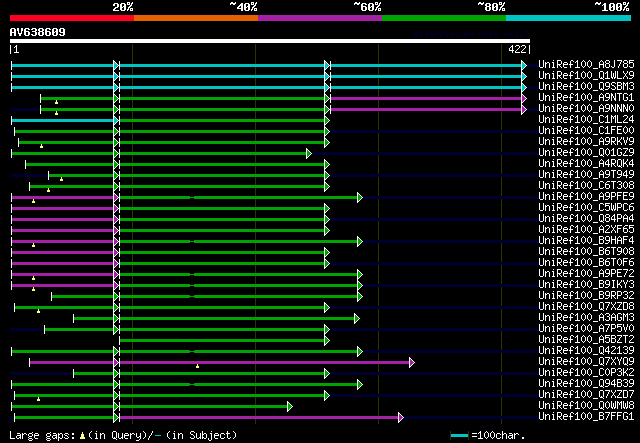640x443 pixels.
Task: Select the UniRef100_B6T0F6 hit label
Action: pos(586,263)
